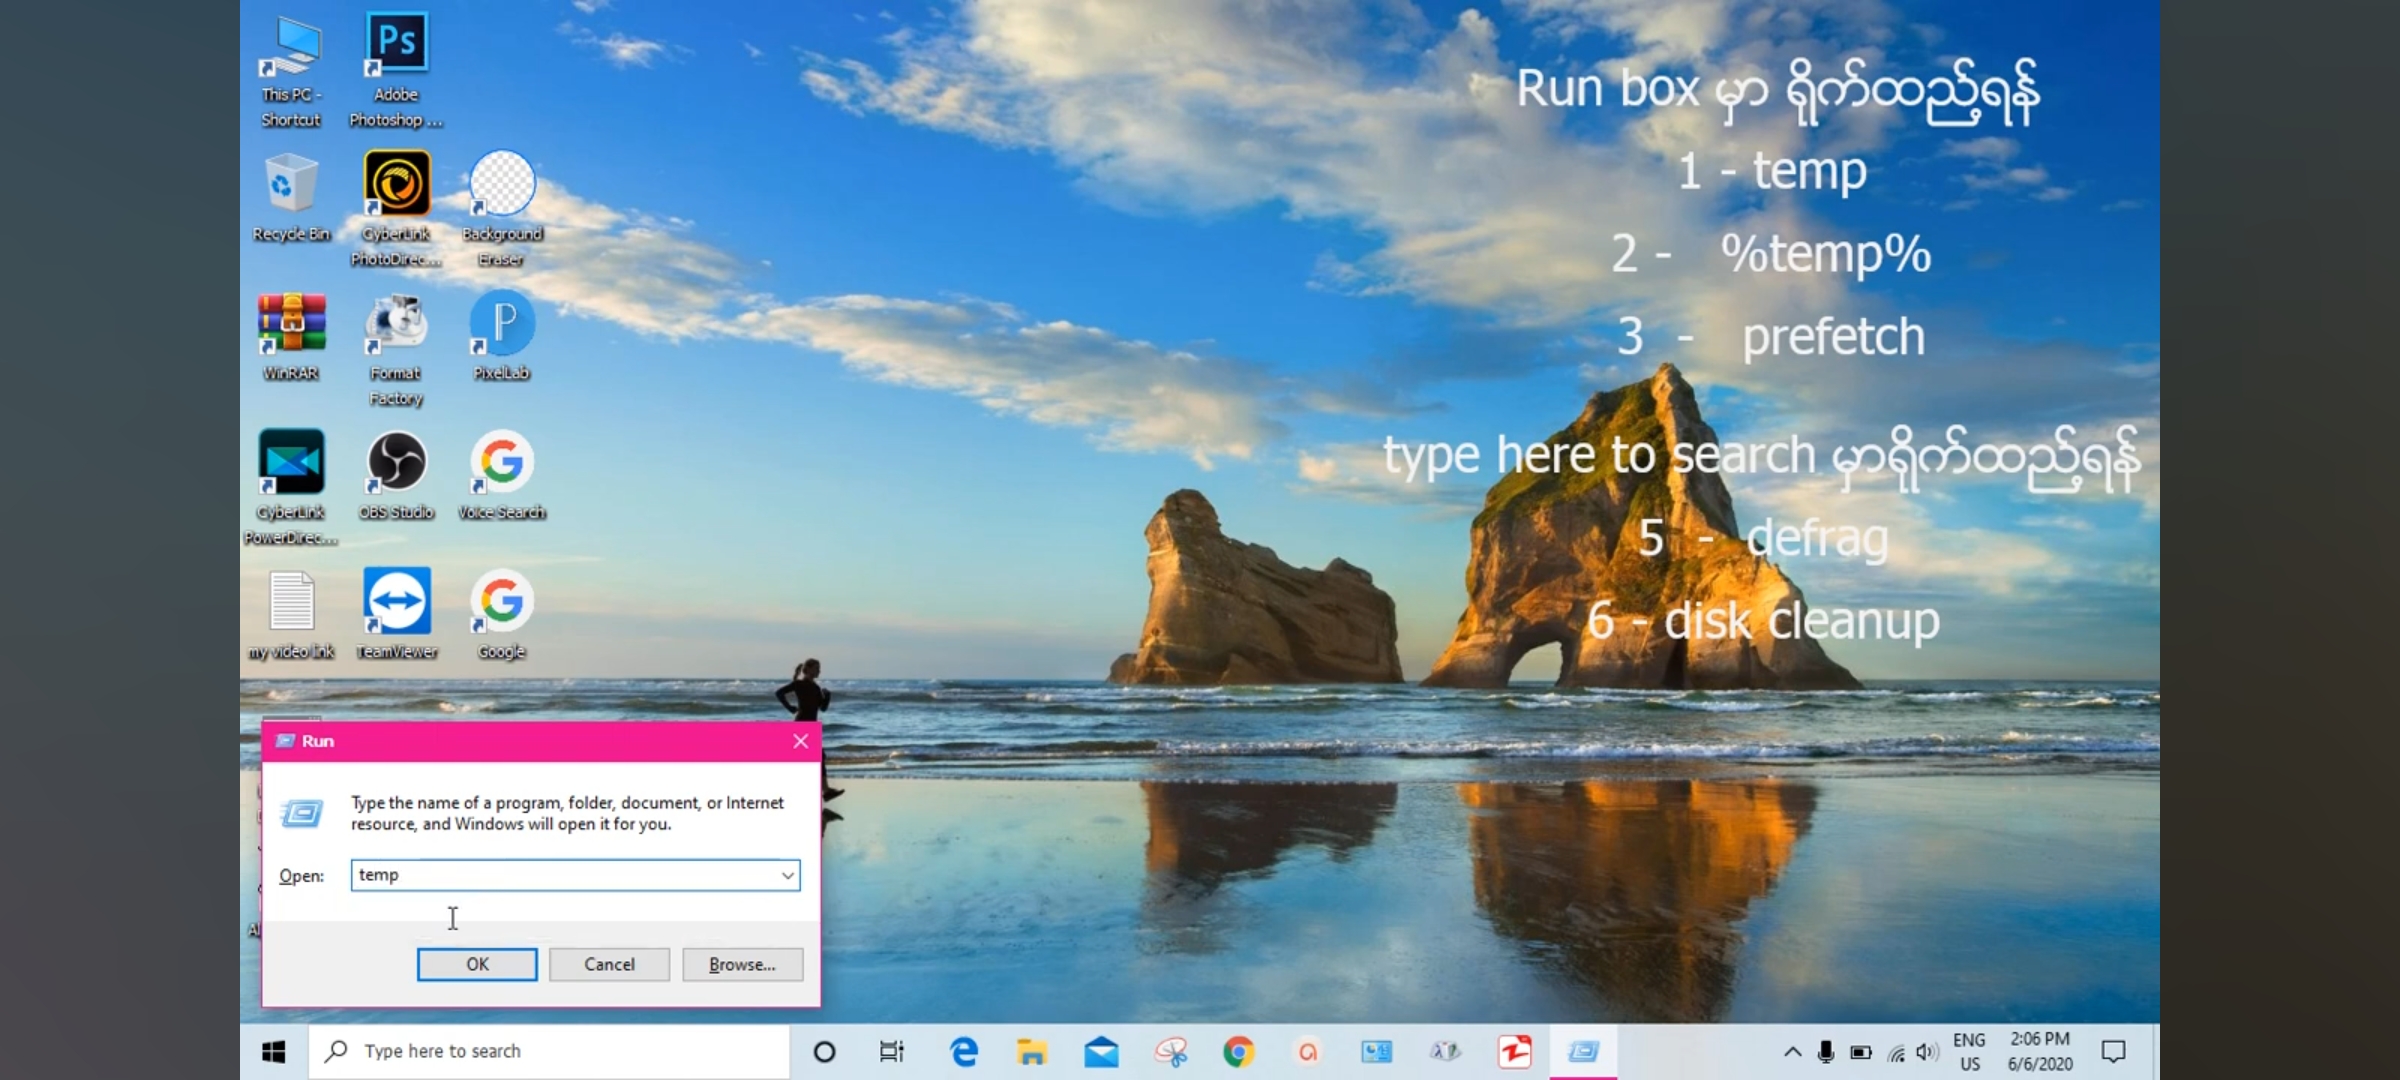Open PixelLab from the desktop

click(x=502, y=324)
